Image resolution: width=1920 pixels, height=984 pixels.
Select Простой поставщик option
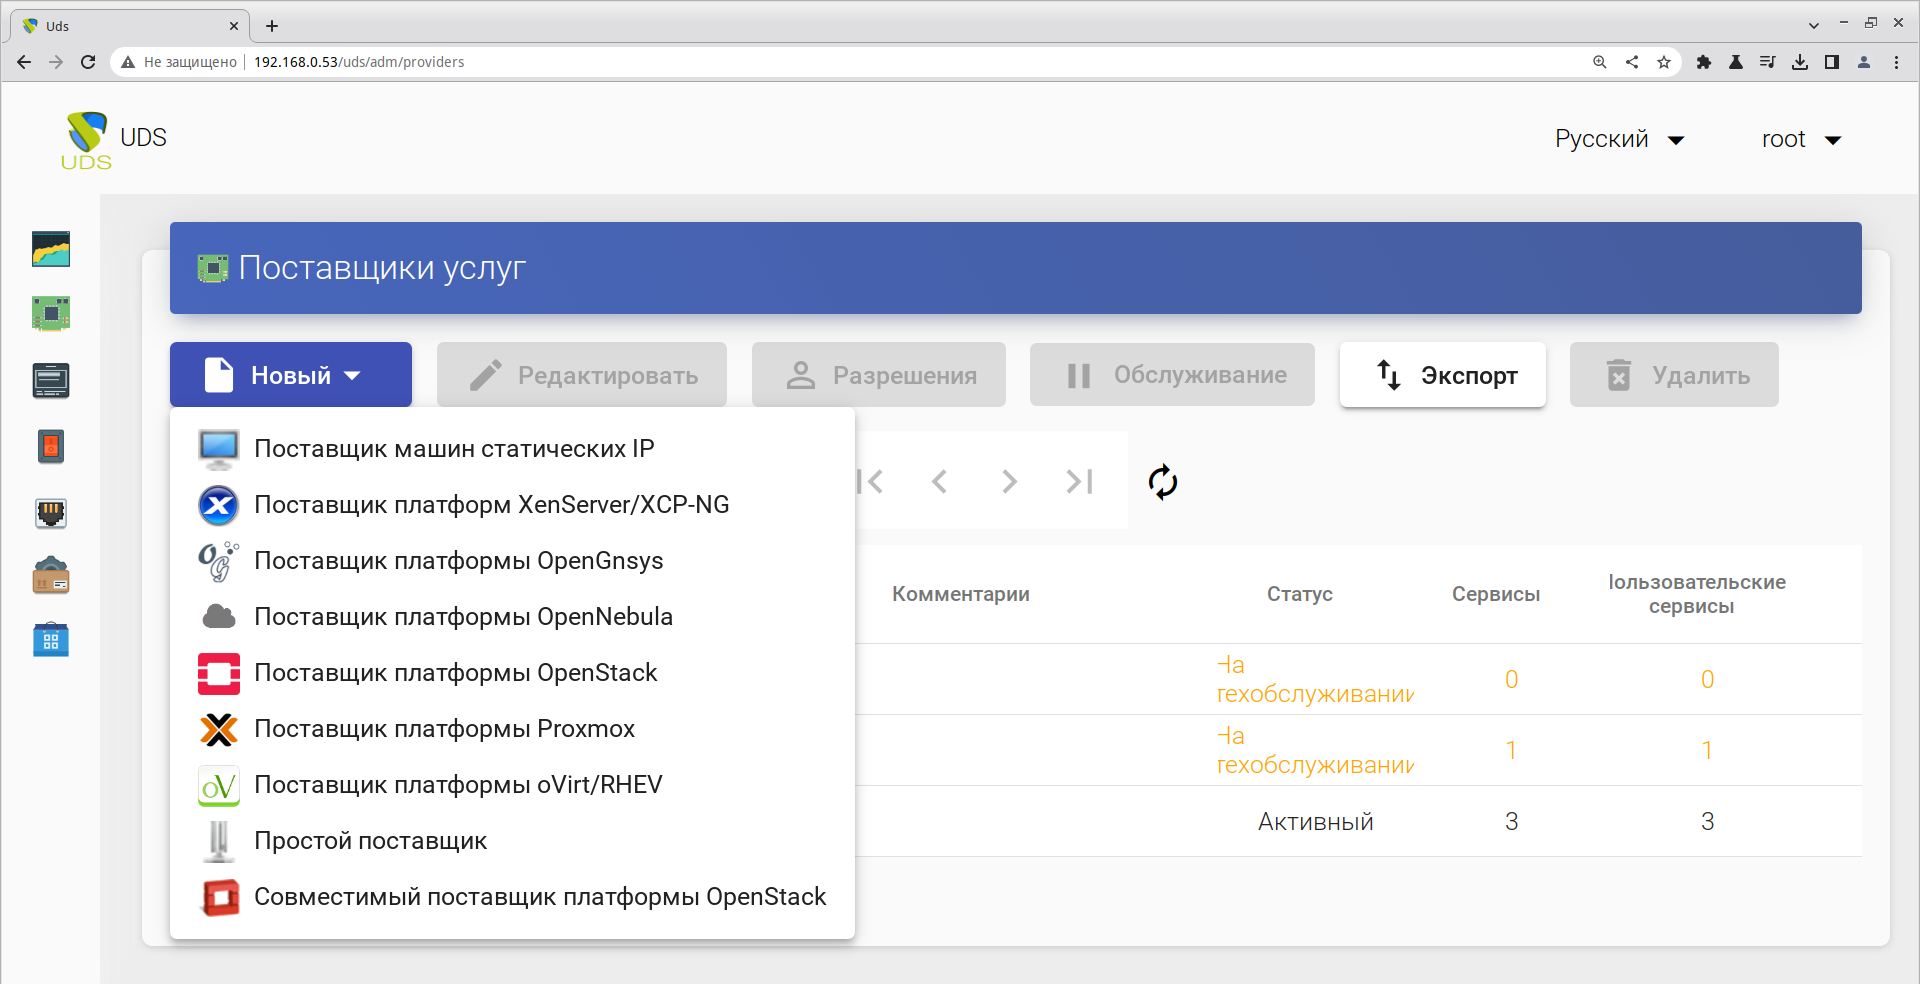point(512,841)
